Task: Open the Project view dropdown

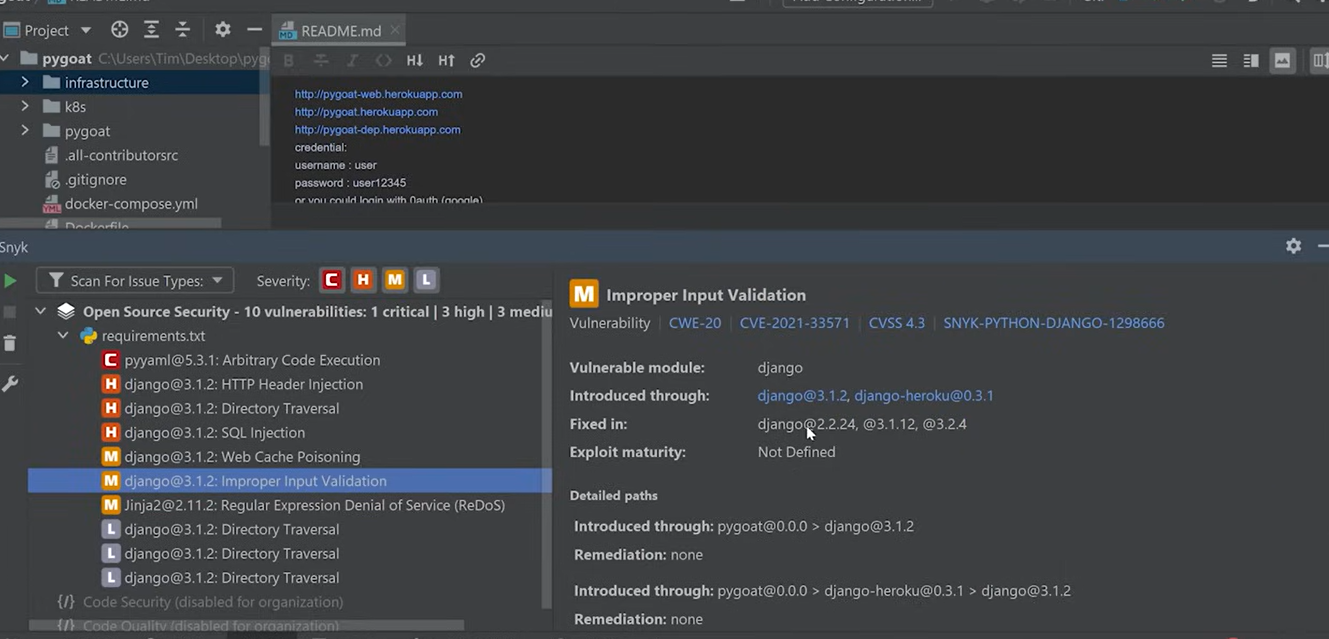Action: 47,30
